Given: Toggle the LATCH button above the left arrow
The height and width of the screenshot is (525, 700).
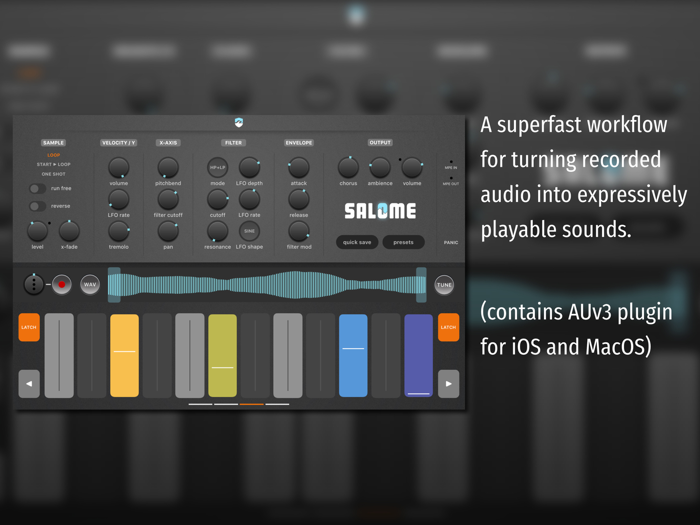Looking at the screenshot, I should click(29, 327).
